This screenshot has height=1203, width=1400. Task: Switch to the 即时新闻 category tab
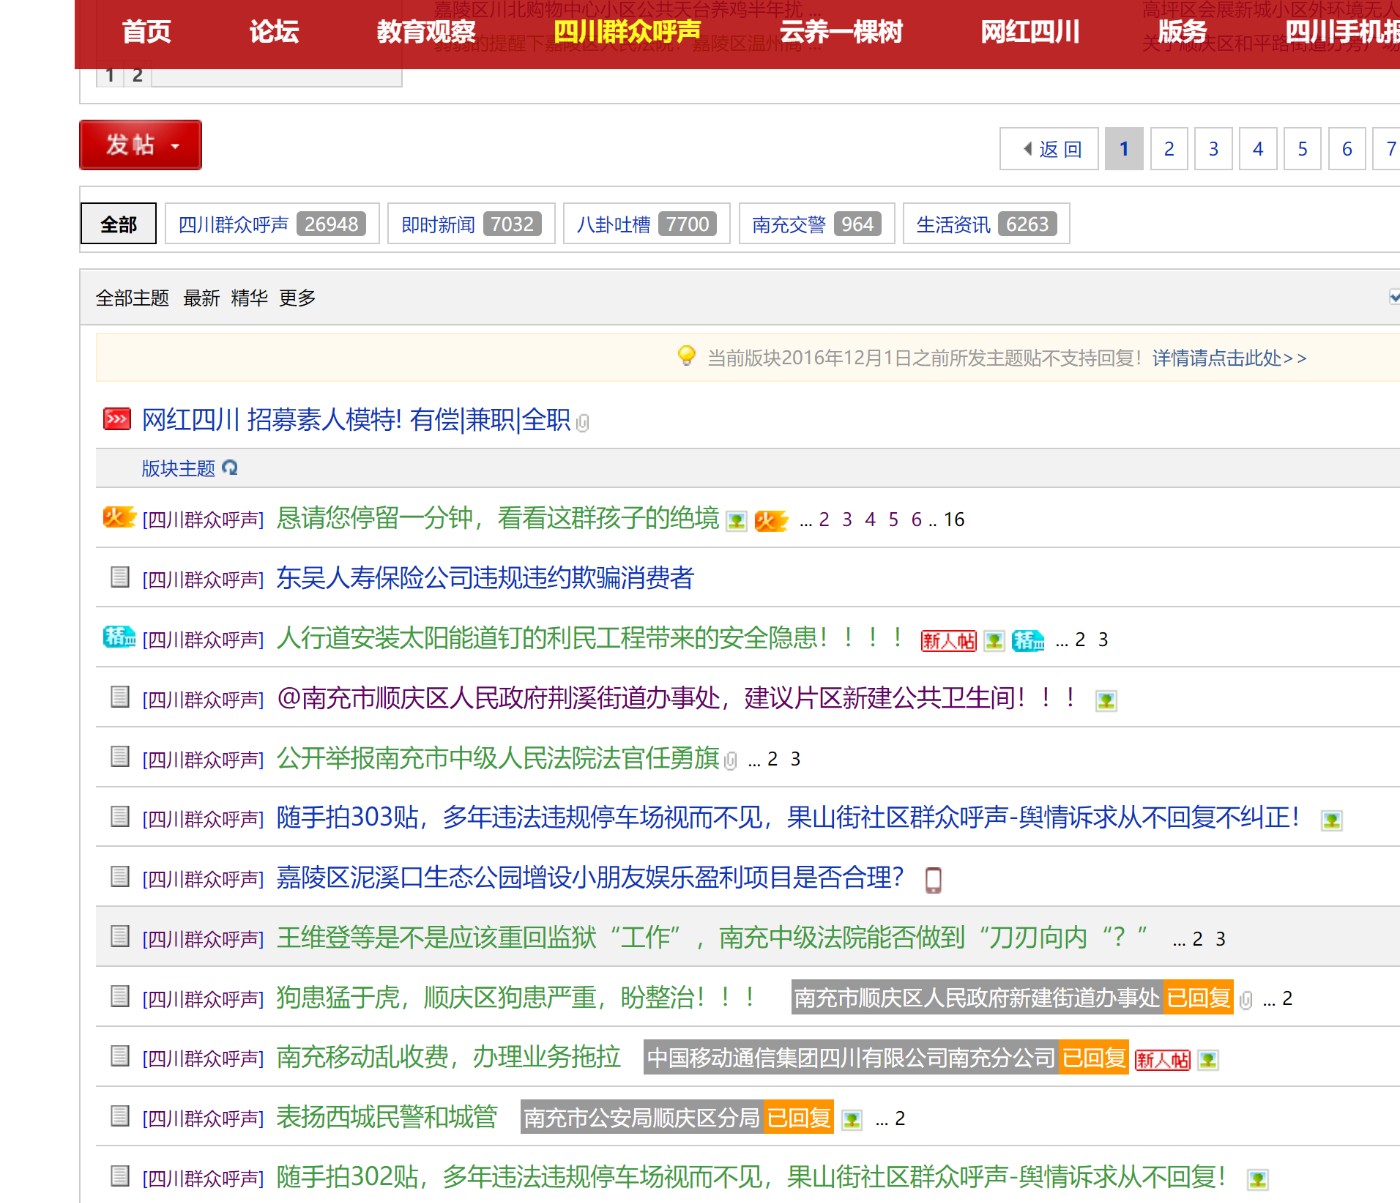[x=471, y=224]
